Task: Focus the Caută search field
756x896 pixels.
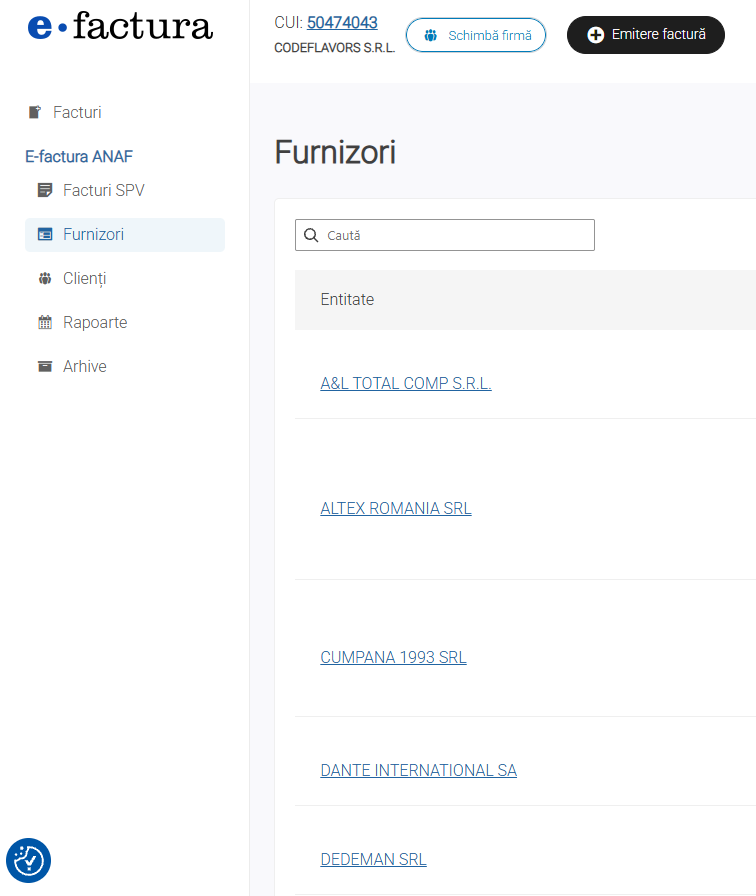Action: (x=455, y=236)
